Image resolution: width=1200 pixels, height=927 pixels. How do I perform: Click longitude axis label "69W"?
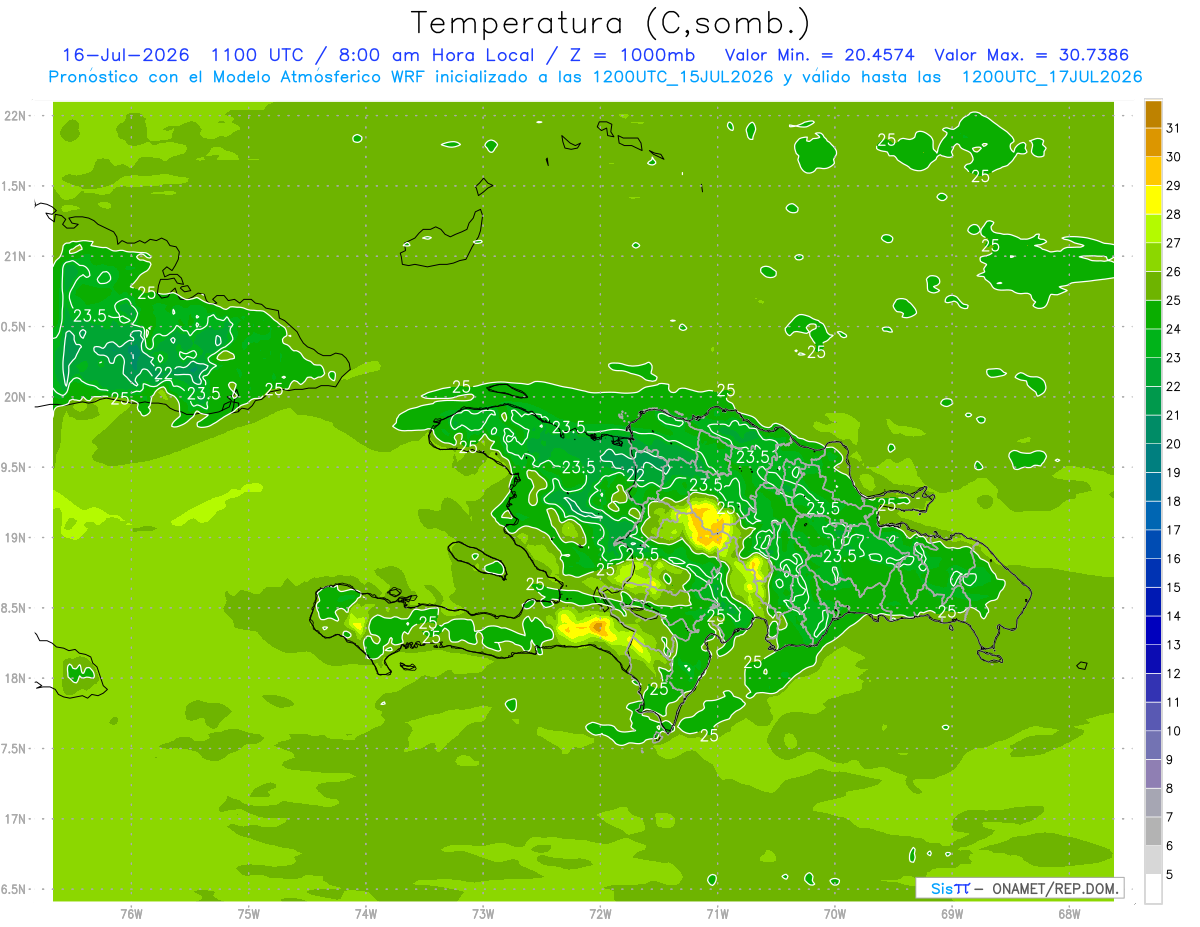952,914
